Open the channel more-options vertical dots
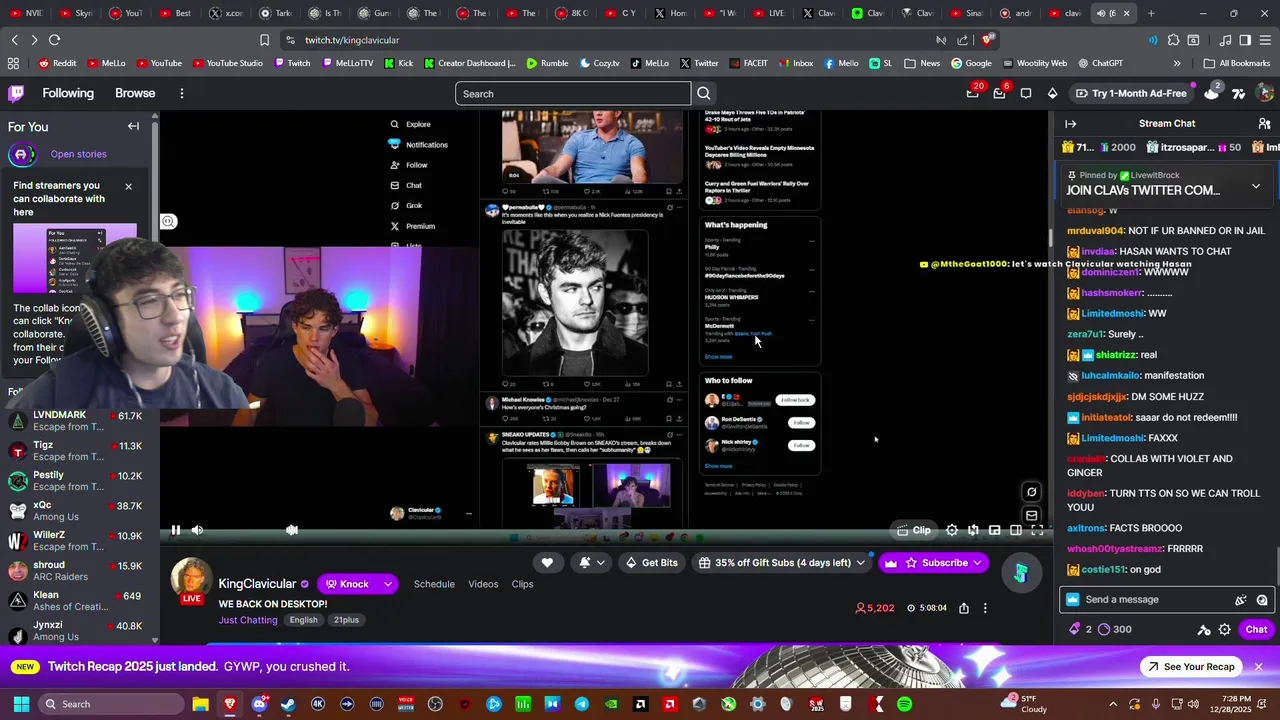1280x720 pixels. tap(985, 608)
